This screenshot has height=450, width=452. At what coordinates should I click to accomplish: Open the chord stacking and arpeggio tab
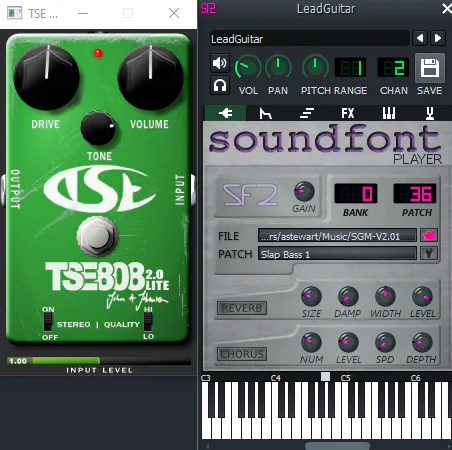[307, 113]
